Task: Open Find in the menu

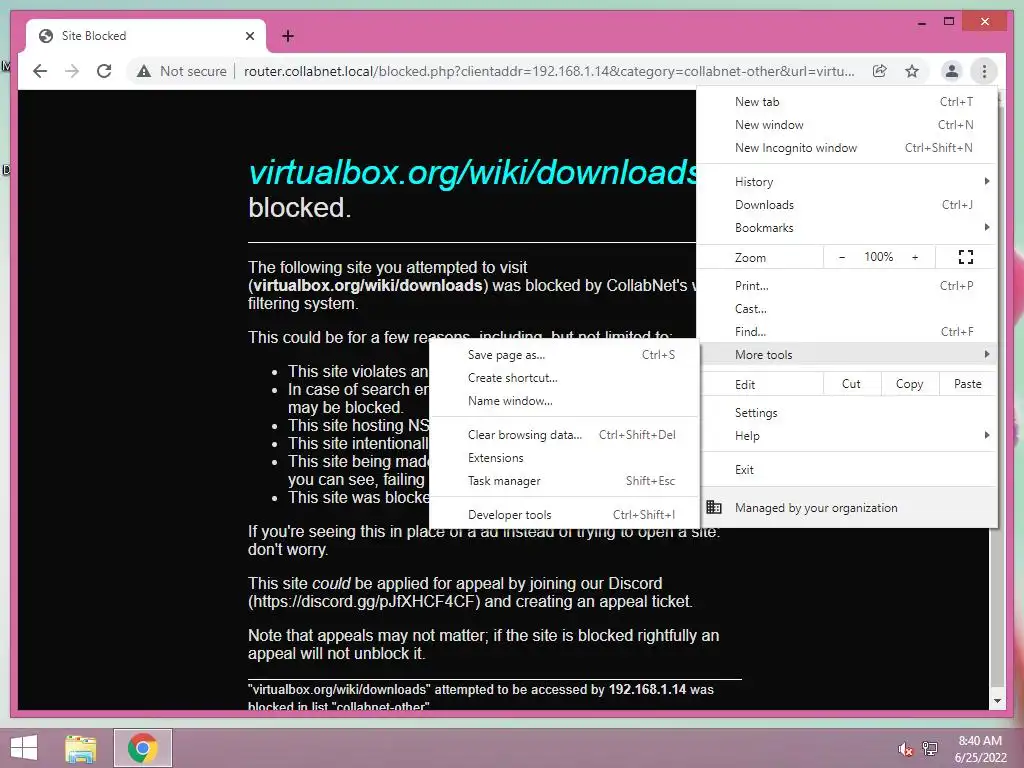Action: pyautogui.click(x=847, y=331)
